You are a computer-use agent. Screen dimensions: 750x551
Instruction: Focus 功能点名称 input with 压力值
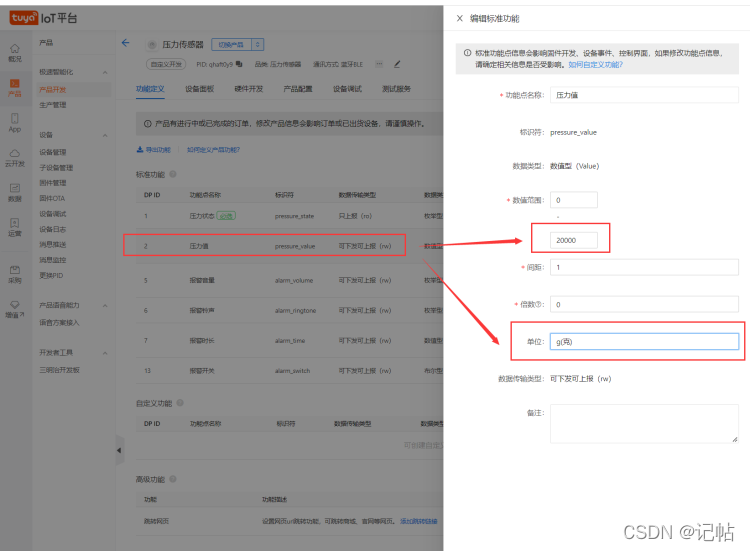pyautogui.click(x=644, y=95)
